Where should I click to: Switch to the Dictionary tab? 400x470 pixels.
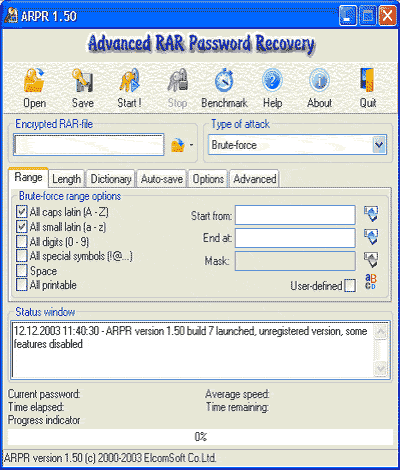pyautogui.click(x=111, y=179)
